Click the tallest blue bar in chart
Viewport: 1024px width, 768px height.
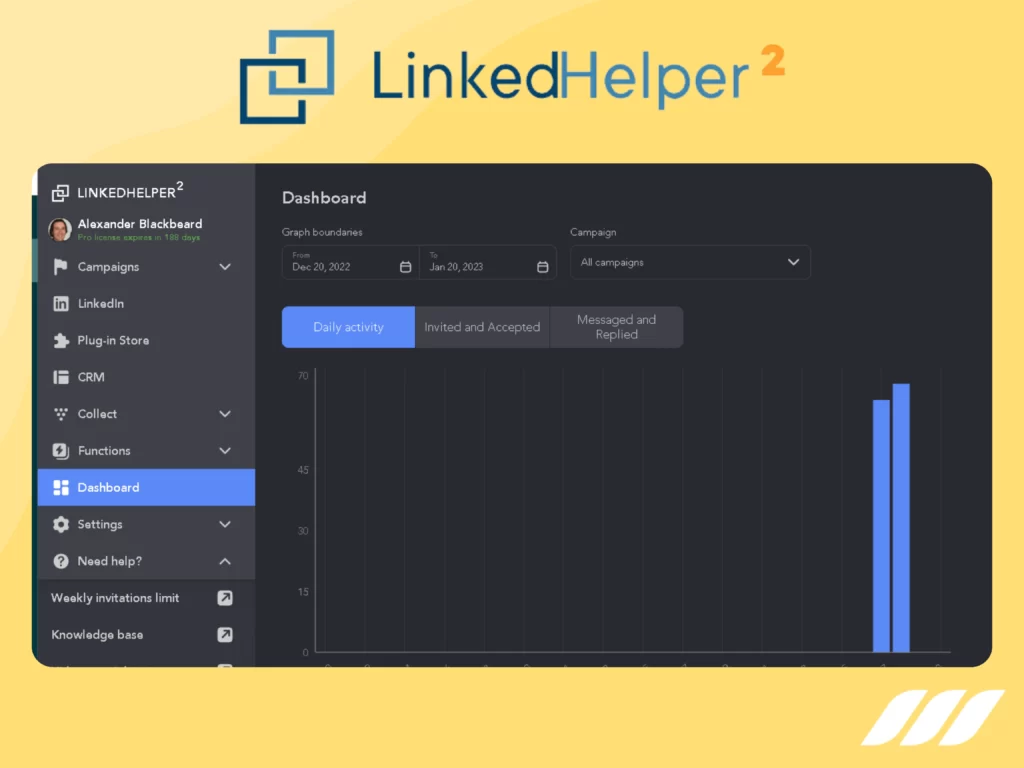point(901,518)
